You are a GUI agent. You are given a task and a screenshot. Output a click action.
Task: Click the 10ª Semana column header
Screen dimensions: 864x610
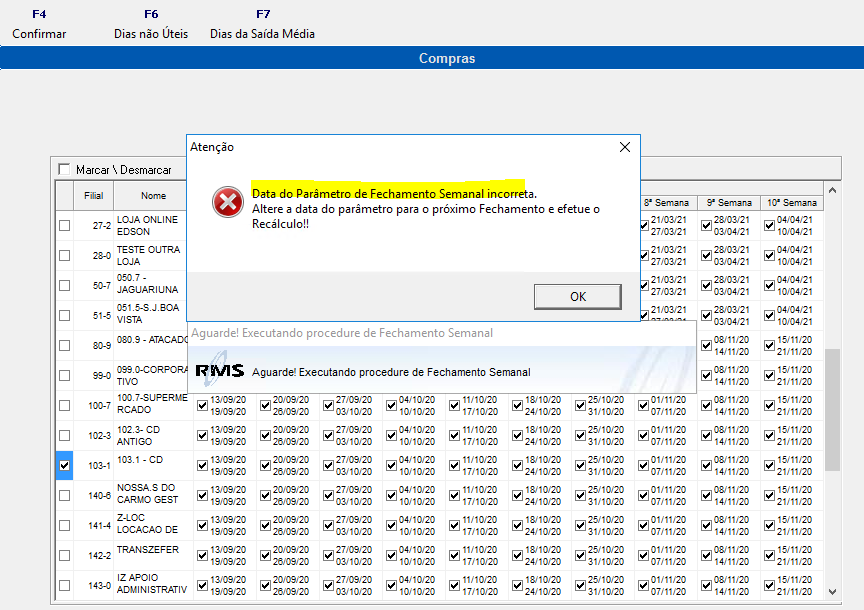coord(792,203)
